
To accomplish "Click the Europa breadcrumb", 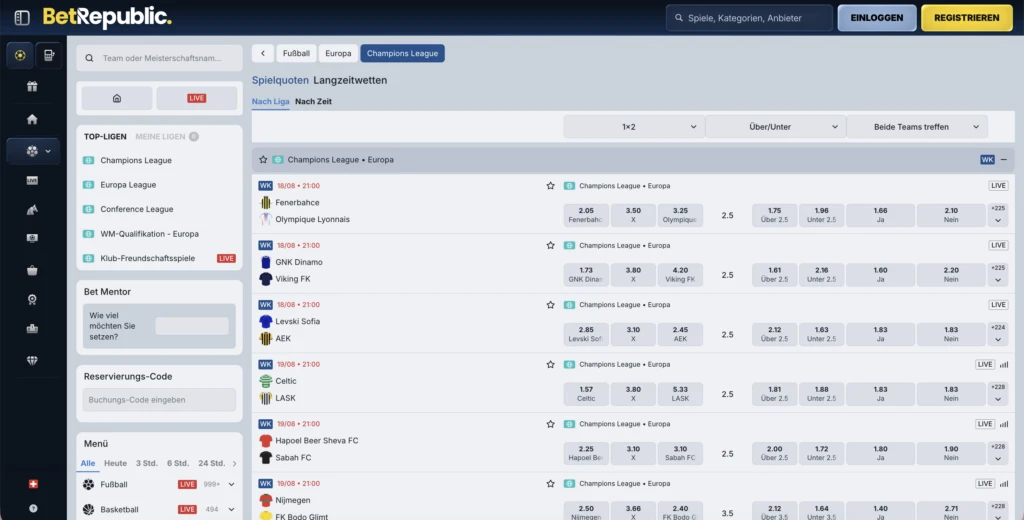I will click(x=338, y=54).
